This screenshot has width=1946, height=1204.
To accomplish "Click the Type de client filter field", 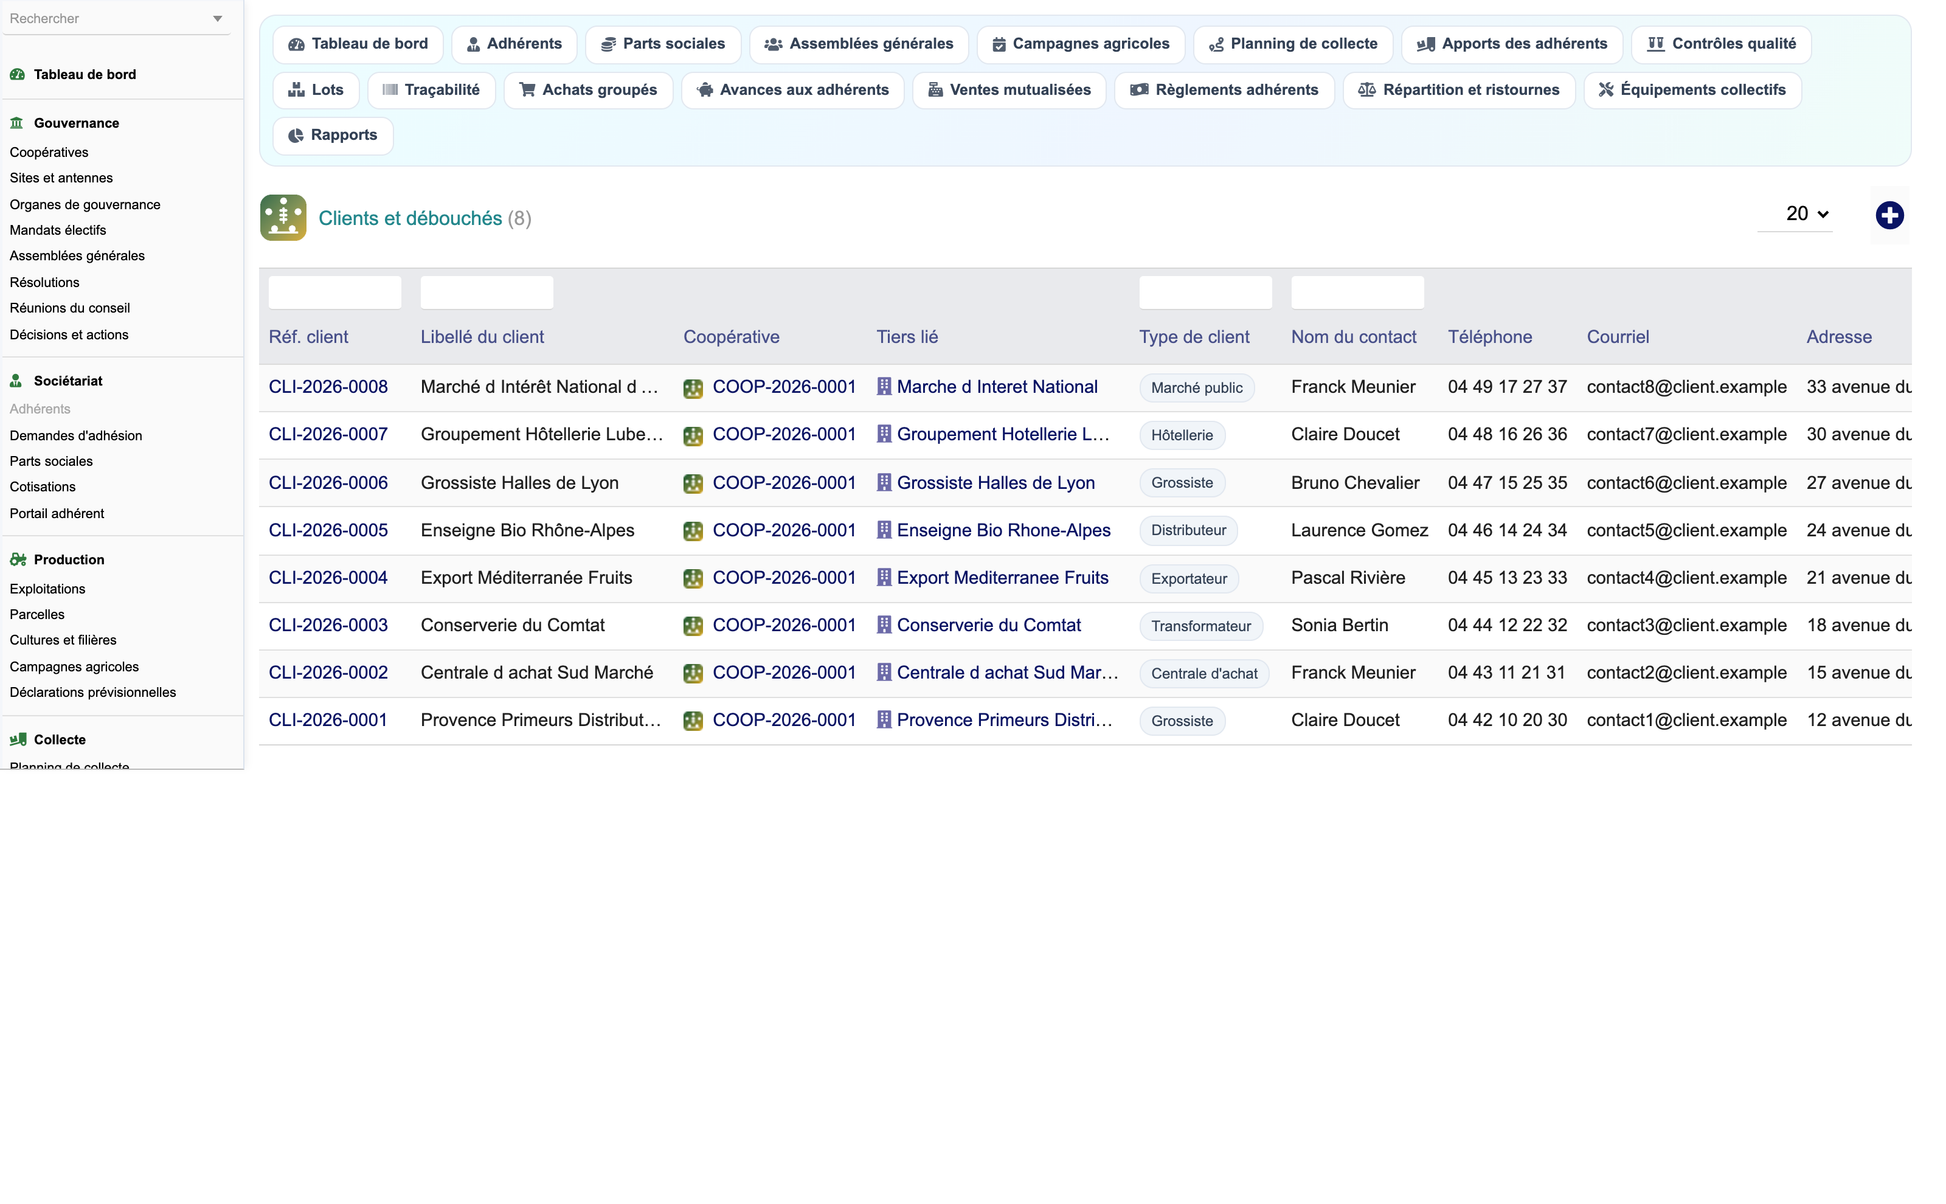I will coord(1205,292).
